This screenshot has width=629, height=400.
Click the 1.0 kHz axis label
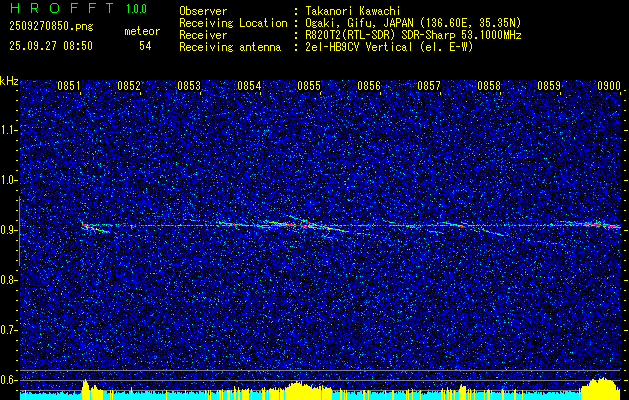(x=8, y=180)
